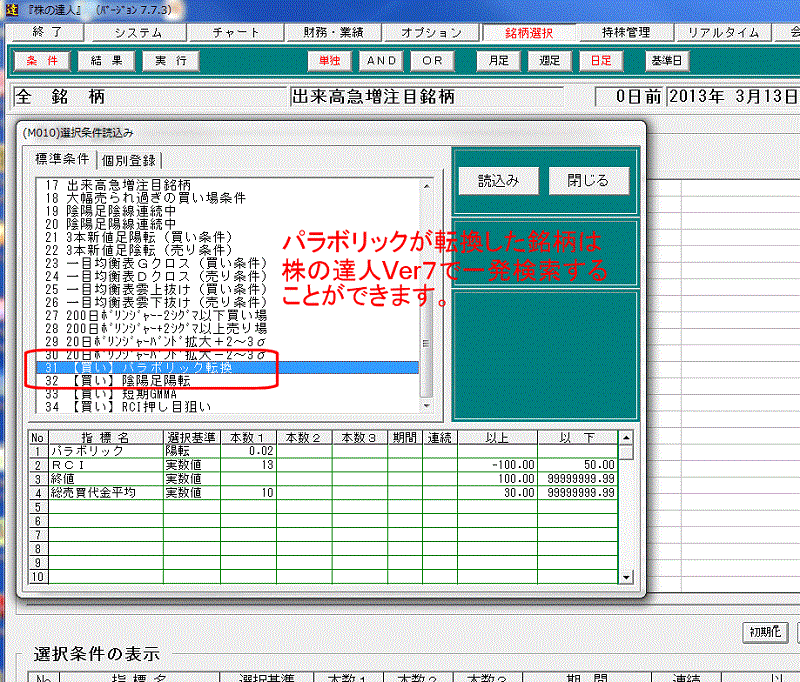Screen dimensions: 800x682
Task: Select list item 19 陰陽足陰線連続中
Action: (x=227, y=211)
